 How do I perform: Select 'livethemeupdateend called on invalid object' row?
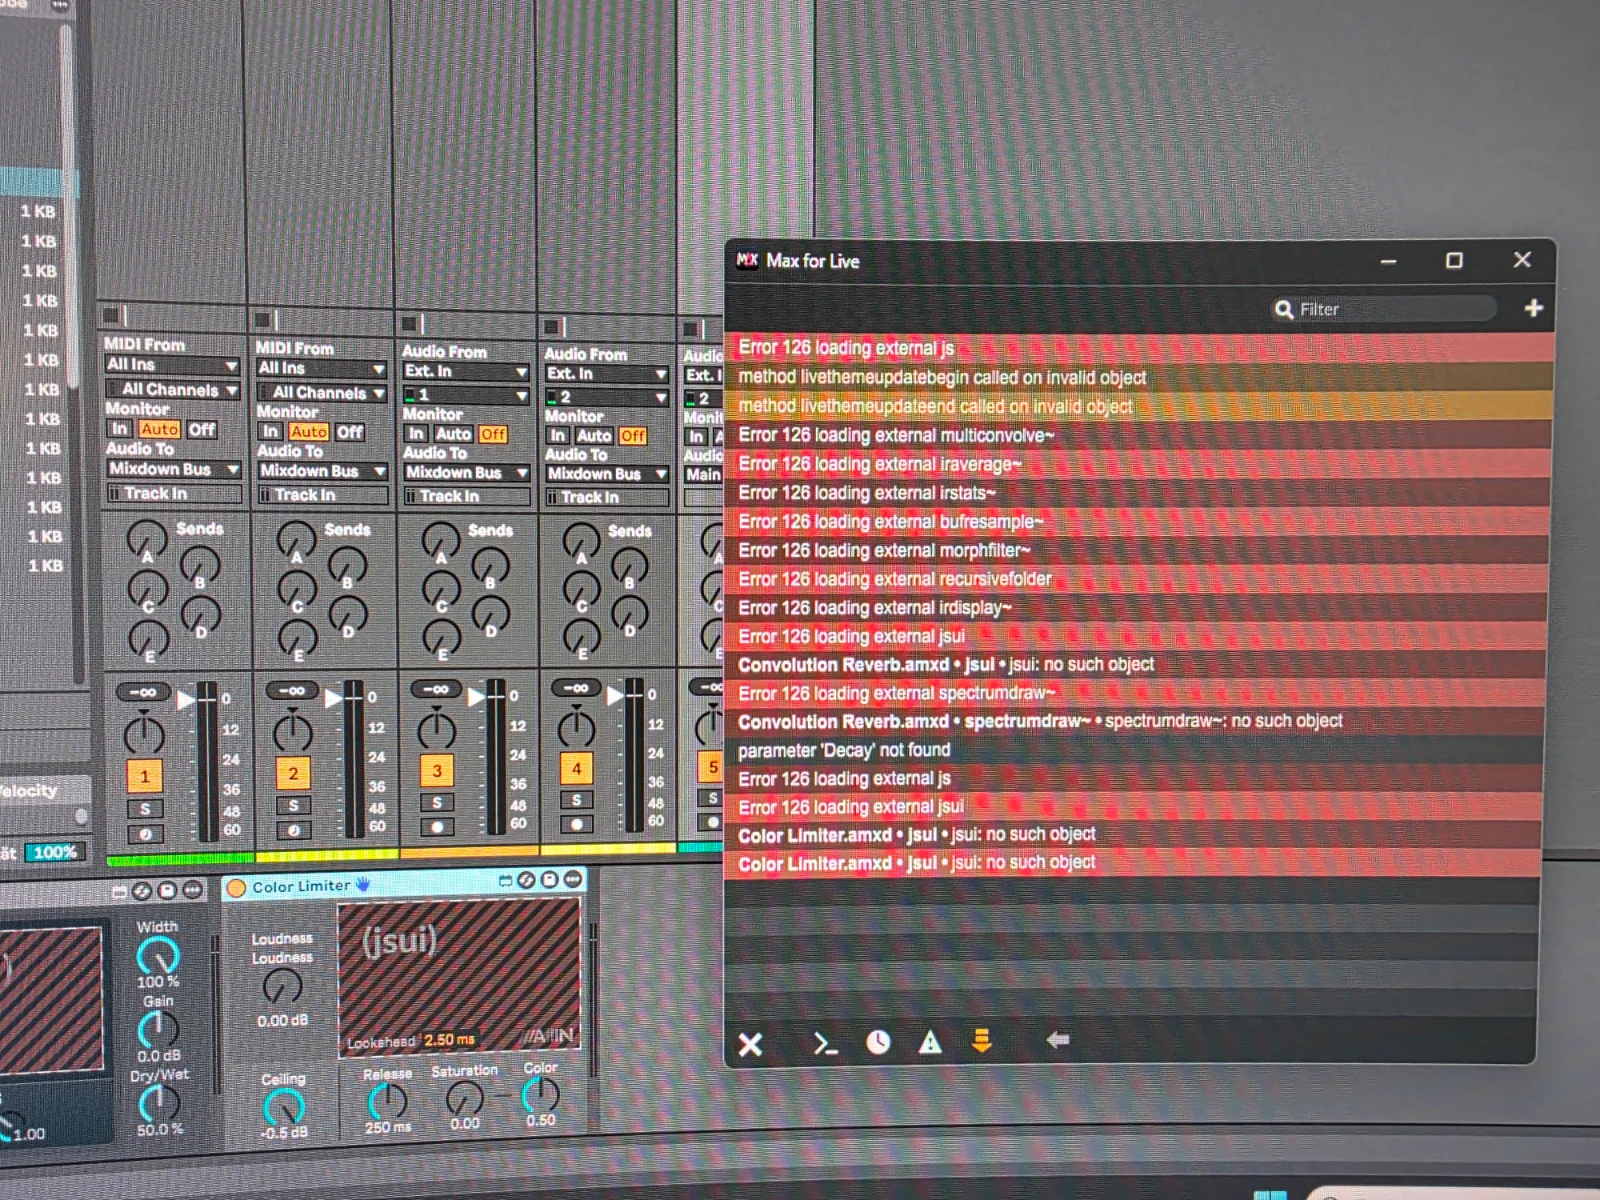(1139, 406)
